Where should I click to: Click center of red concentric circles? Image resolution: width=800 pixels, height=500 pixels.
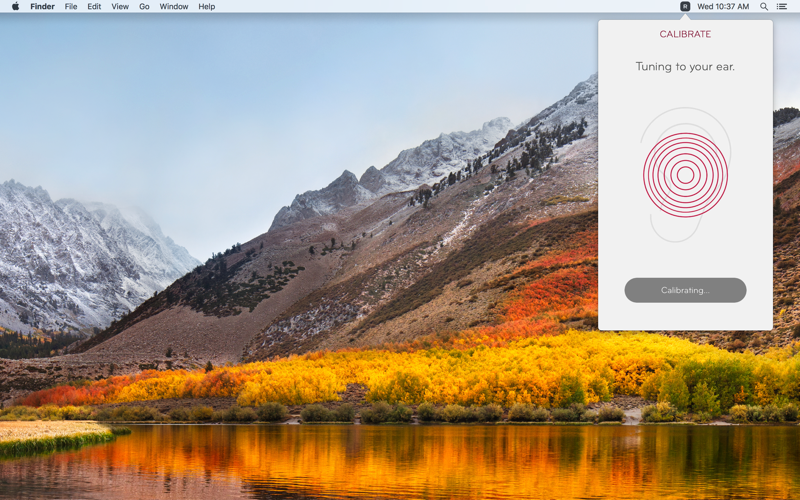[685, 175]
